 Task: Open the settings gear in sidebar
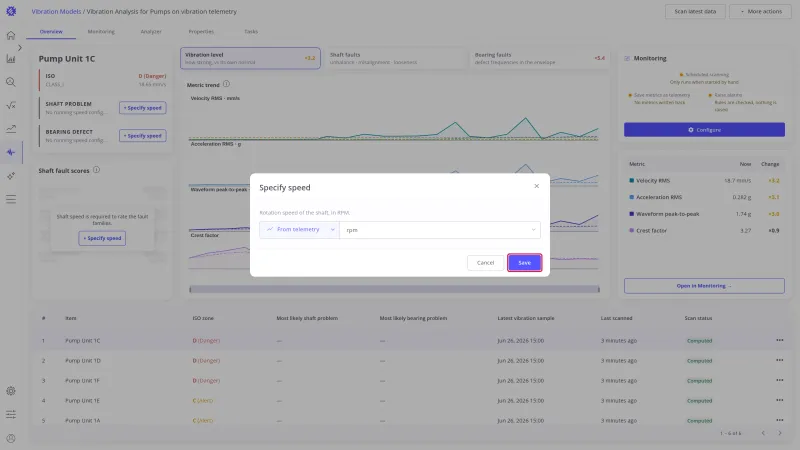click(11, 391)
